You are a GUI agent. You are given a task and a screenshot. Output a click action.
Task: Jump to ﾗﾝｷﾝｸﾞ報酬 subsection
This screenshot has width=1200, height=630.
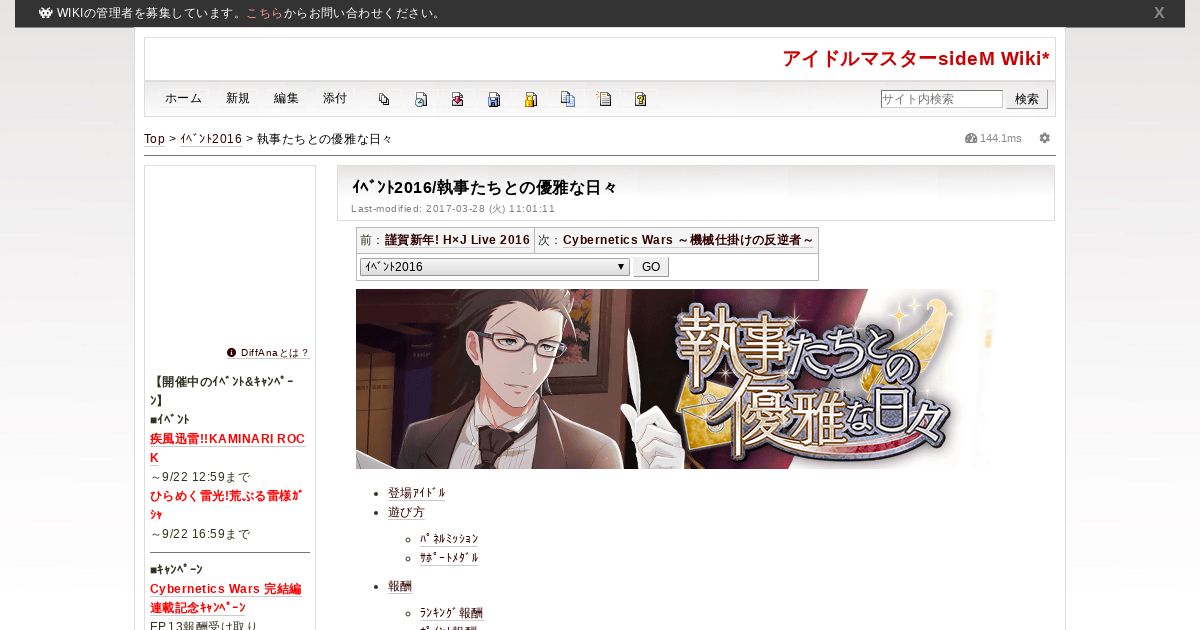[451, 613]
